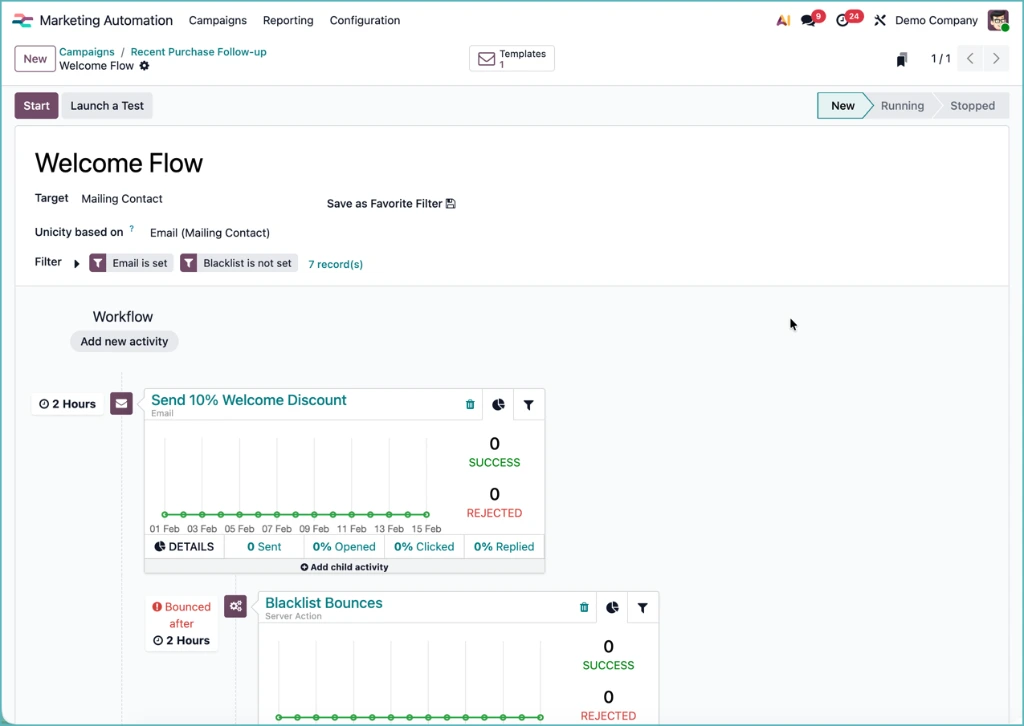Image resolution: width=1024 pixels, height=726 pixels.
Task: Open graph view of Blacklist Bounces
Action: click(612, 608)
